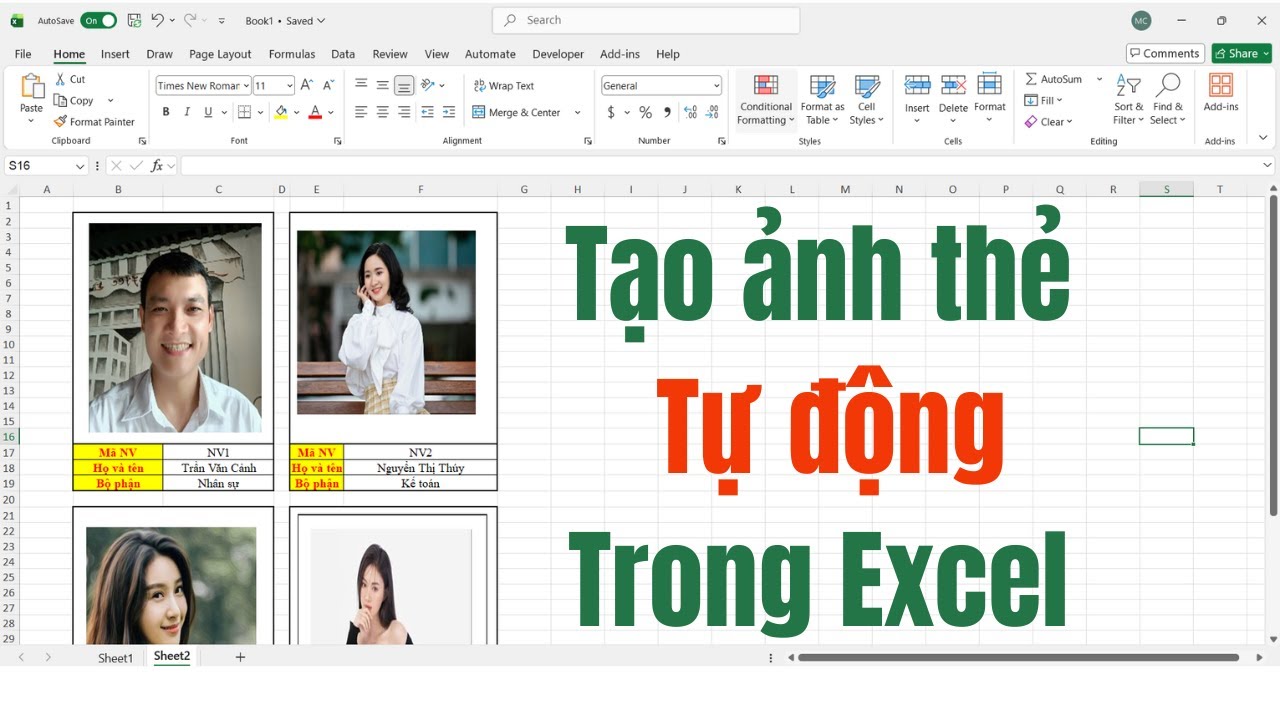Open Sort & Filter
The height and width of the screenshot is (720, 1280).
(1129, 100)
